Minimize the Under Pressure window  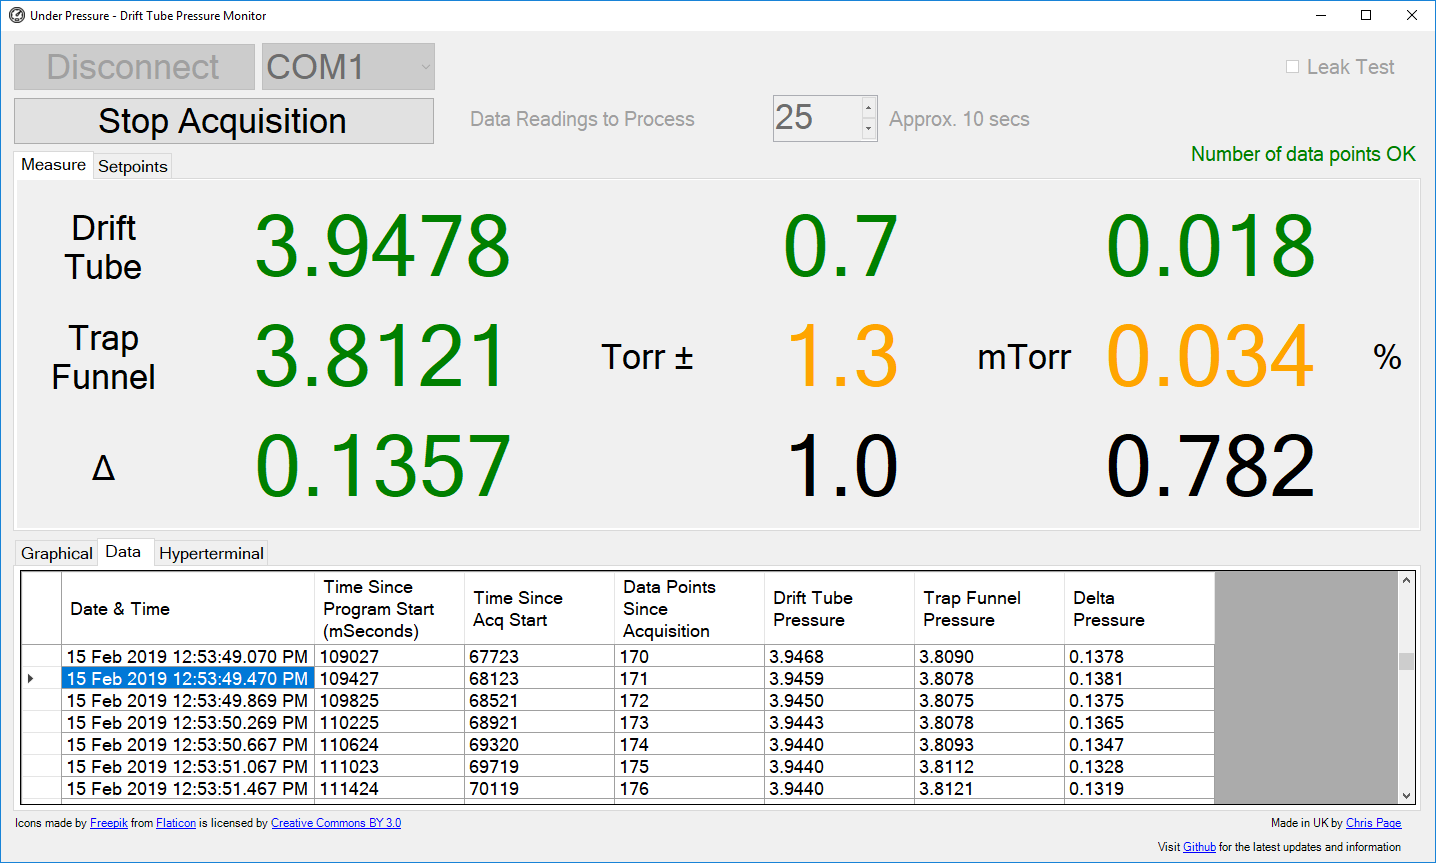(1320, 15)
